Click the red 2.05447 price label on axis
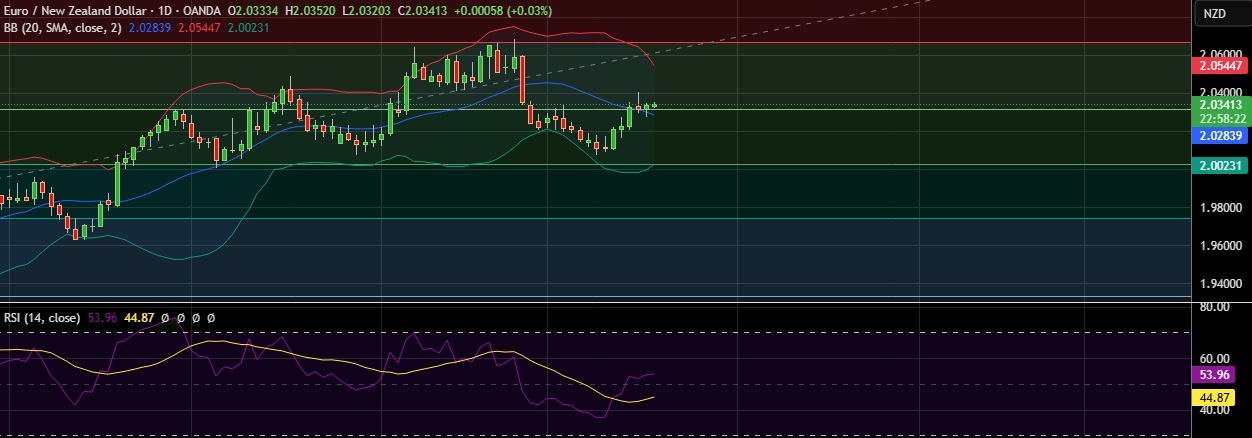This screenshot has height=438, width=1252. pos(1219,64)
